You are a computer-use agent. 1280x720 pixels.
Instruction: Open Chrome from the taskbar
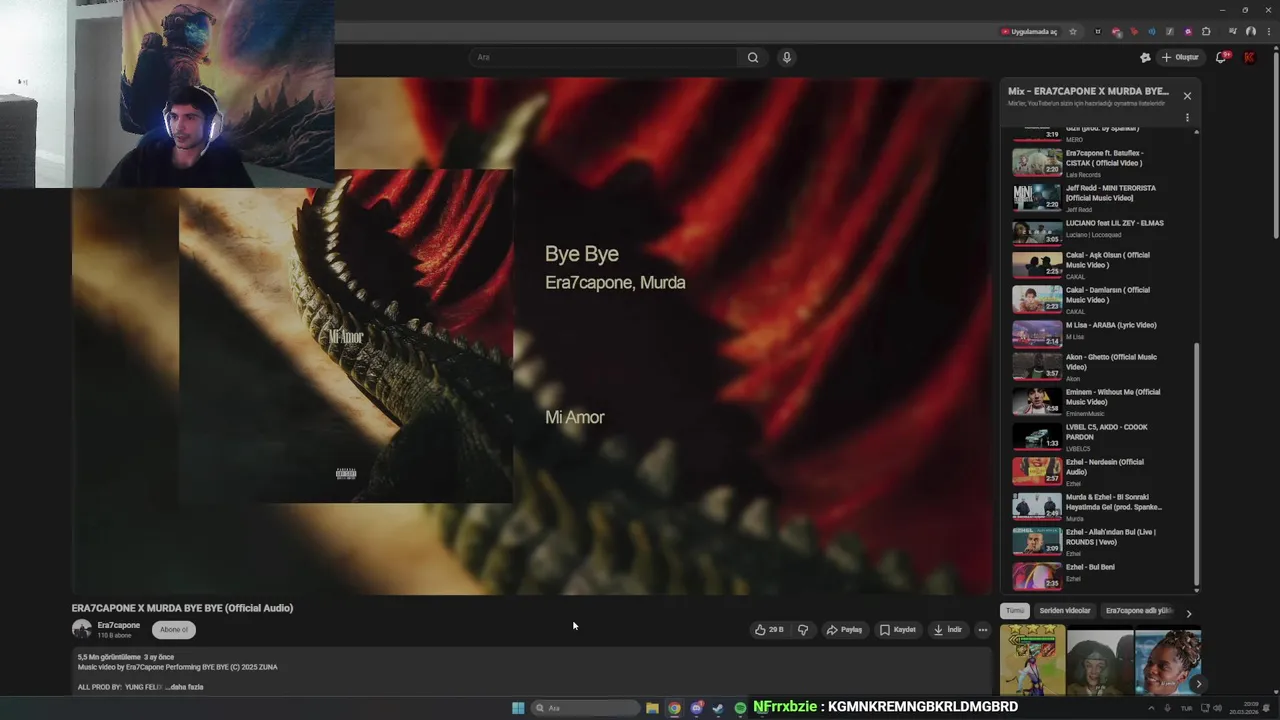point(675,708)
